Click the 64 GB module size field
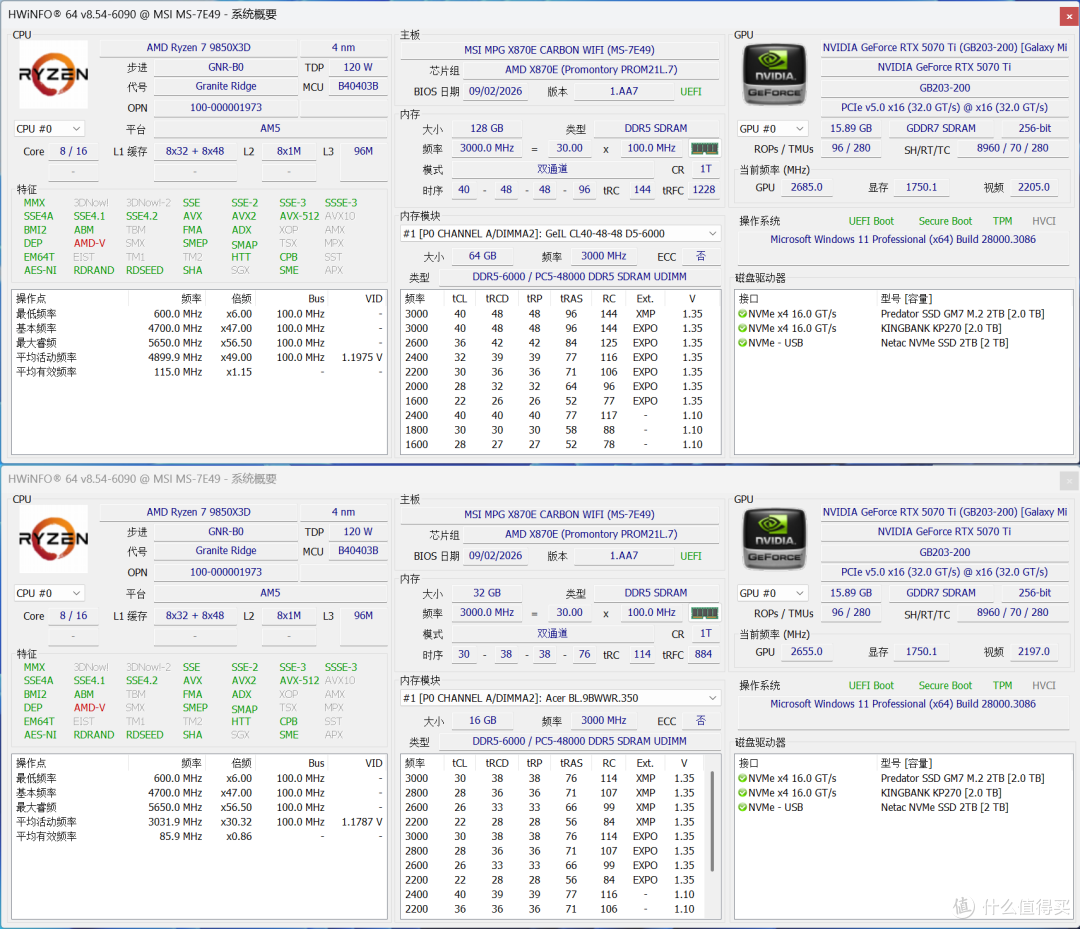Image resolution: width=1080 pixels, height=929 pixels. (x=483, y=256)
